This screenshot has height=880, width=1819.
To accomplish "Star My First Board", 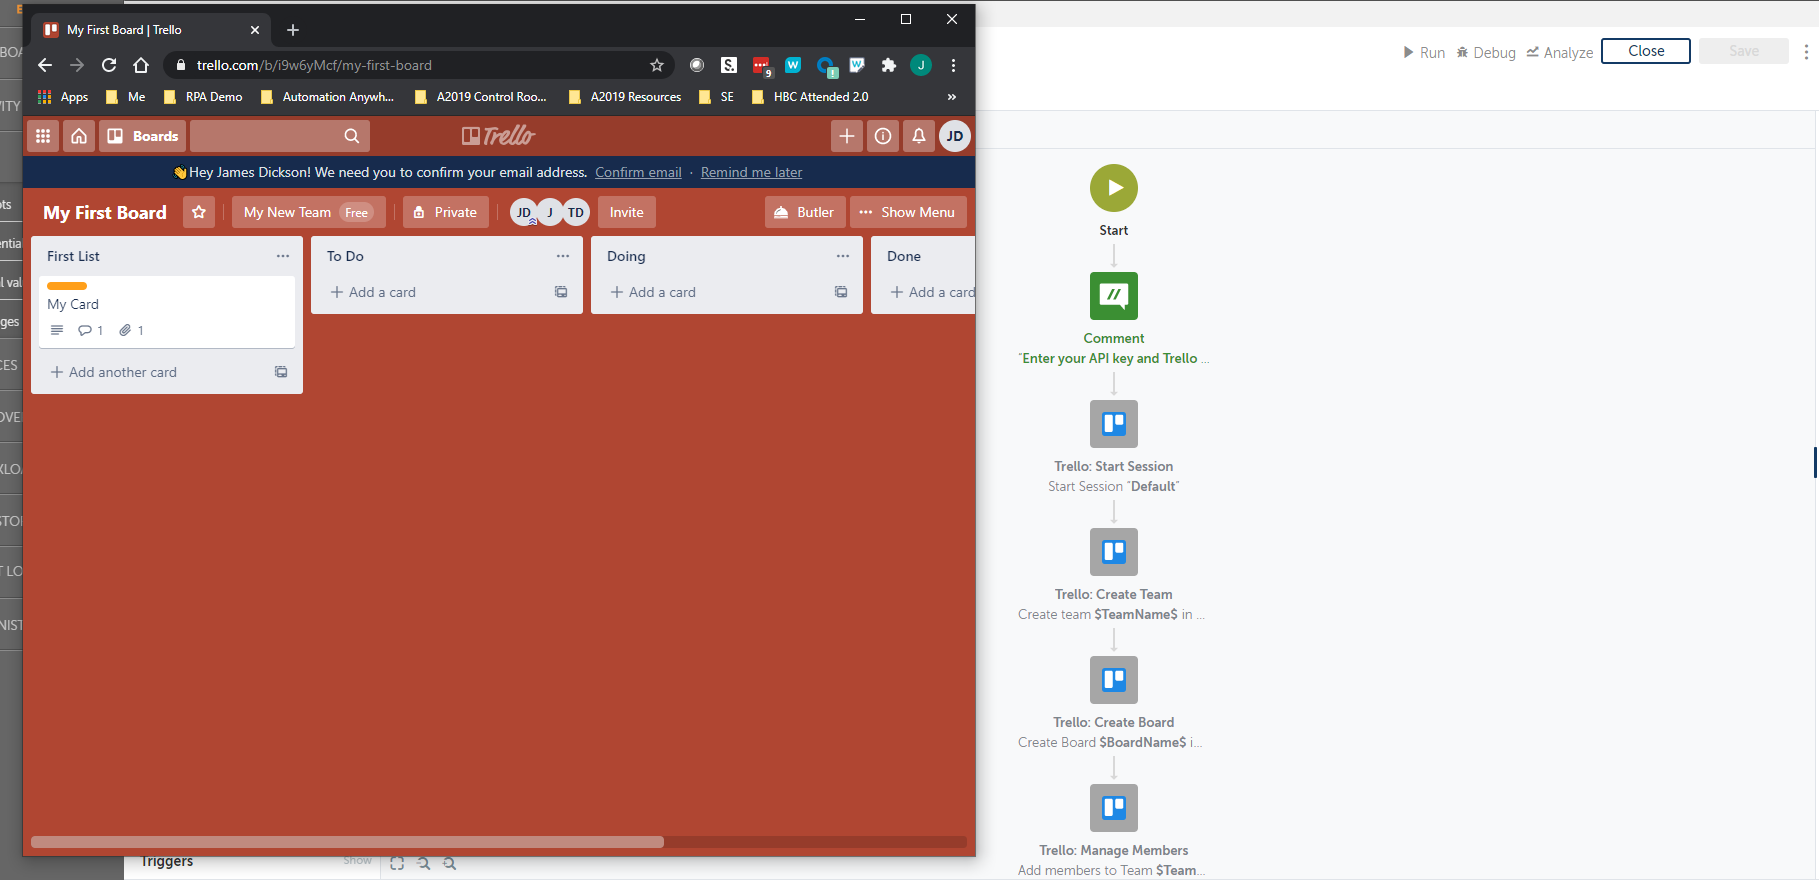I will (199, 212).
